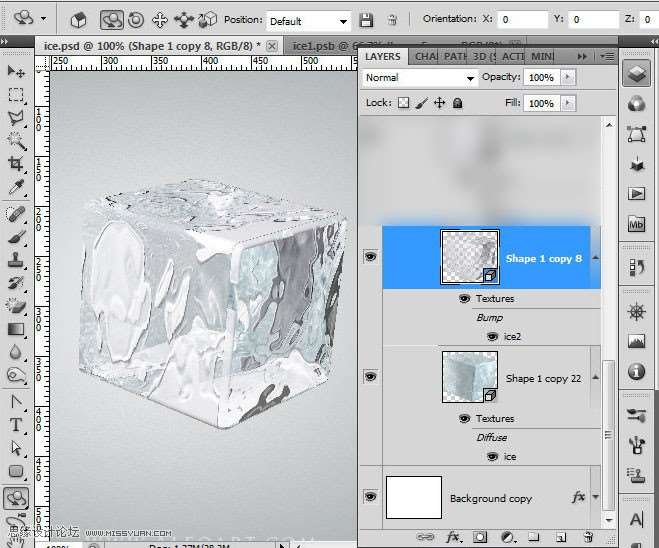Save the current 3D position preset
Image resolution: width=659 pixels, height=548 pixels.
pyautogui.click(x=366, y=20)
